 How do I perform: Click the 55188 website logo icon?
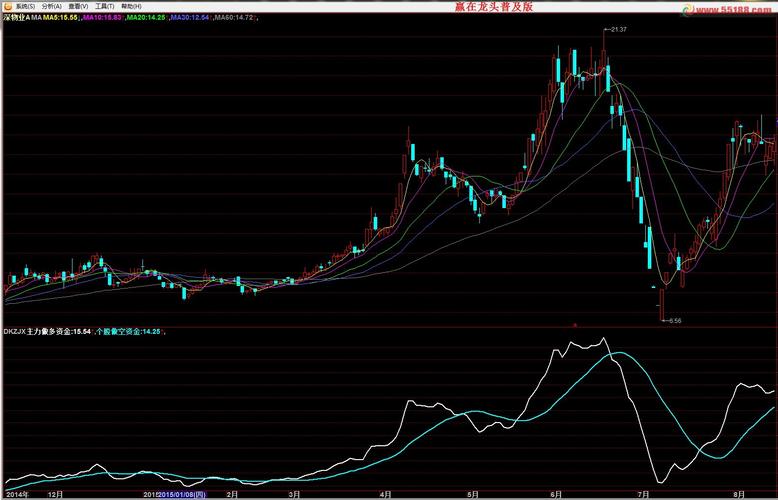687,9
